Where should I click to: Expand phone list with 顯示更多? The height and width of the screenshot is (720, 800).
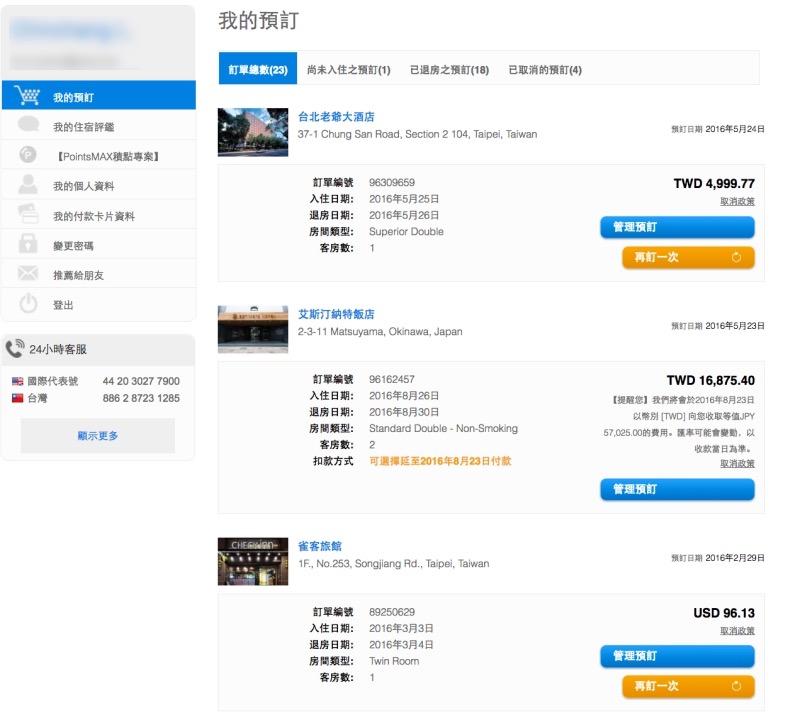98,436
